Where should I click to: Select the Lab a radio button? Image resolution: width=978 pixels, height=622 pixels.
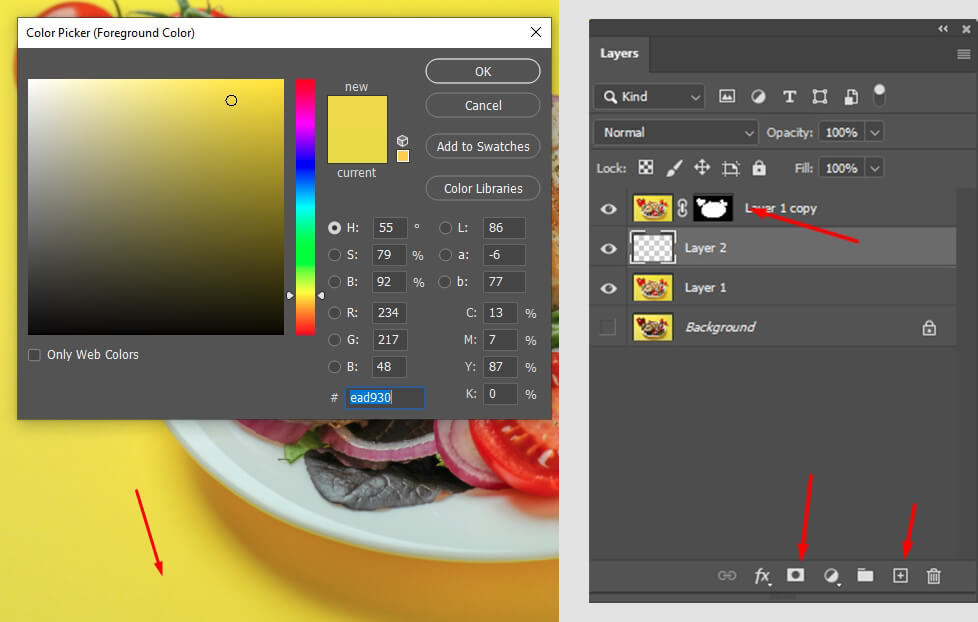pos(445,255)
